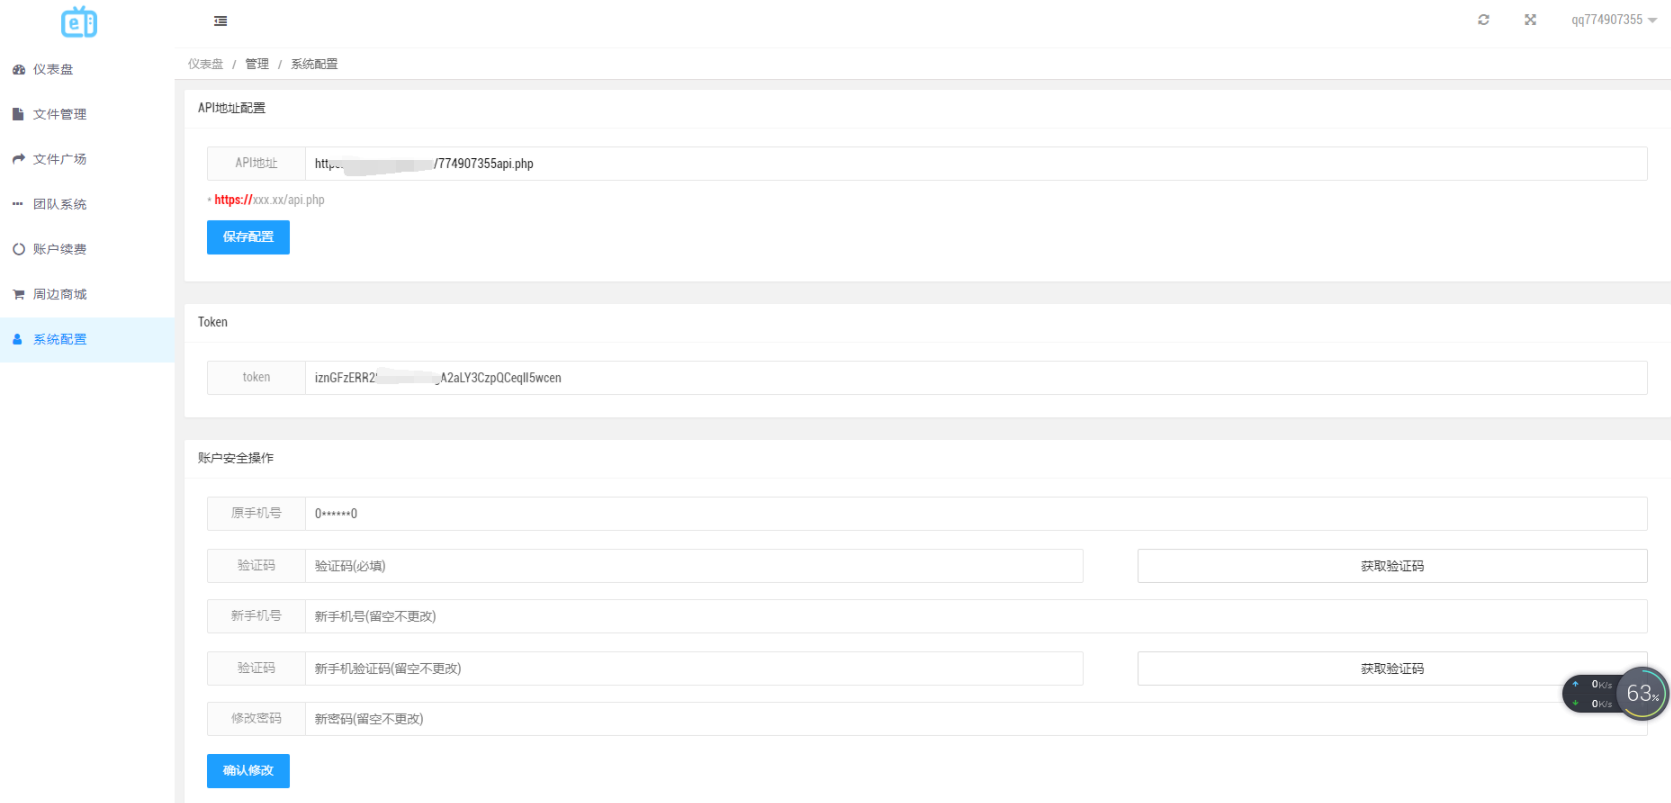The height and width of the screenshot is (803, 1671).
Task: Click the refresh icon in top bar
Action: (x=1484, y=20)
